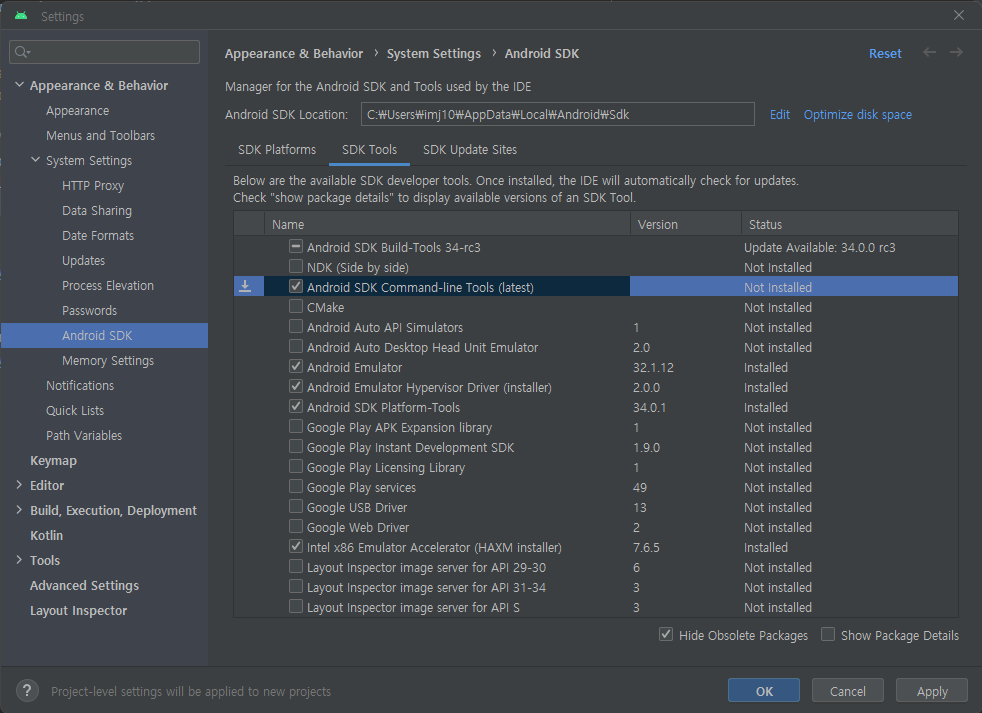The height and width of the screenshot is (713, 982).
Task: Click the download icon beside Command-line Tools
Action: (246, 286)
